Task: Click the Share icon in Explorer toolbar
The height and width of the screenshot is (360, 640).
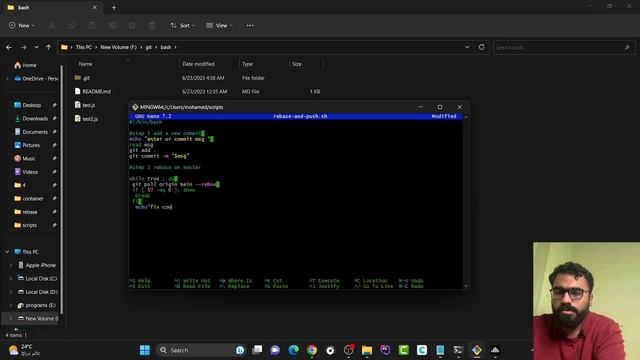Action: 132,26
